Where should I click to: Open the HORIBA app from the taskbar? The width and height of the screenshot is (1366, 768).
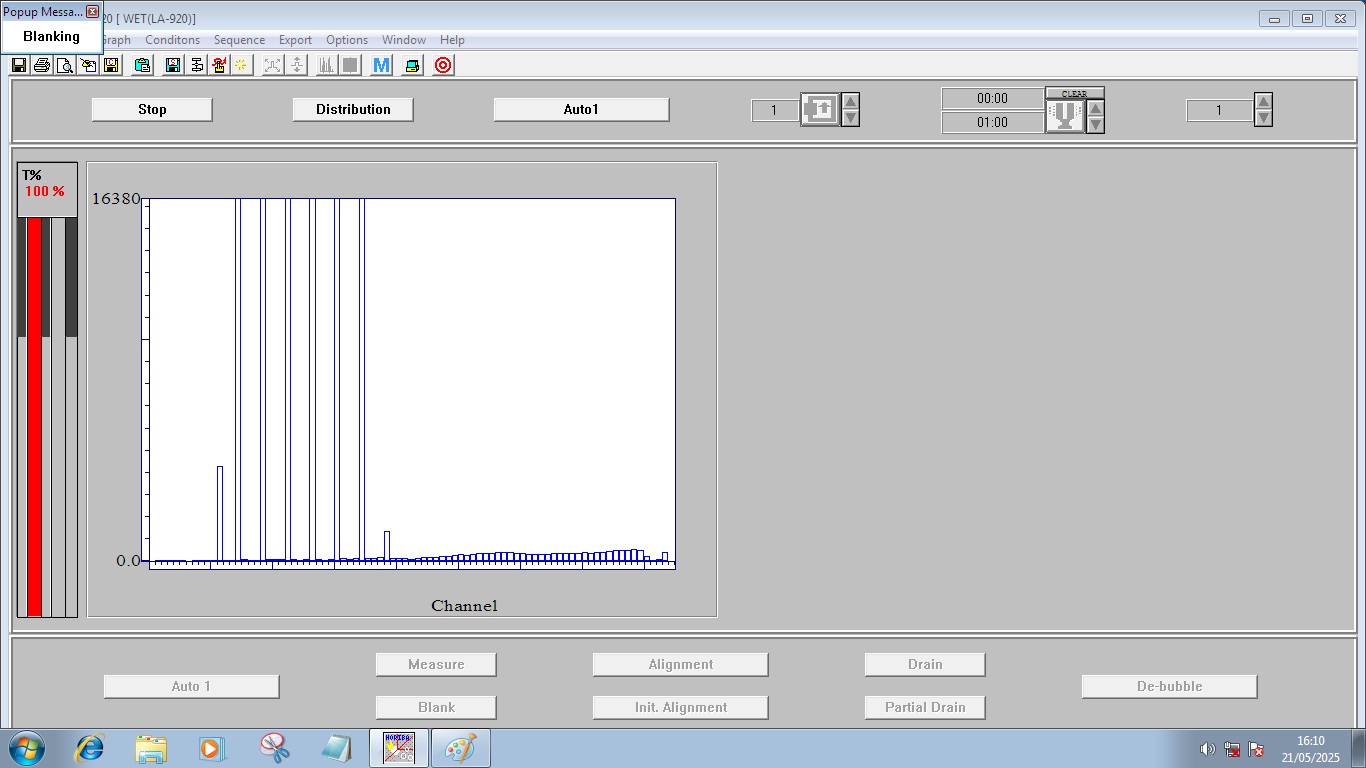pos(397,747)
